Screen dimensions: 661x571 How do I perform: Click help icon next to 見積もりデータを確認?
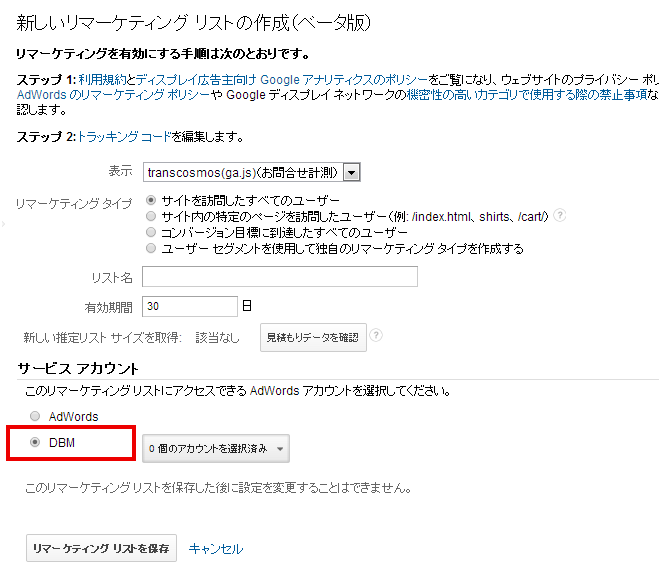click(375, 336)
